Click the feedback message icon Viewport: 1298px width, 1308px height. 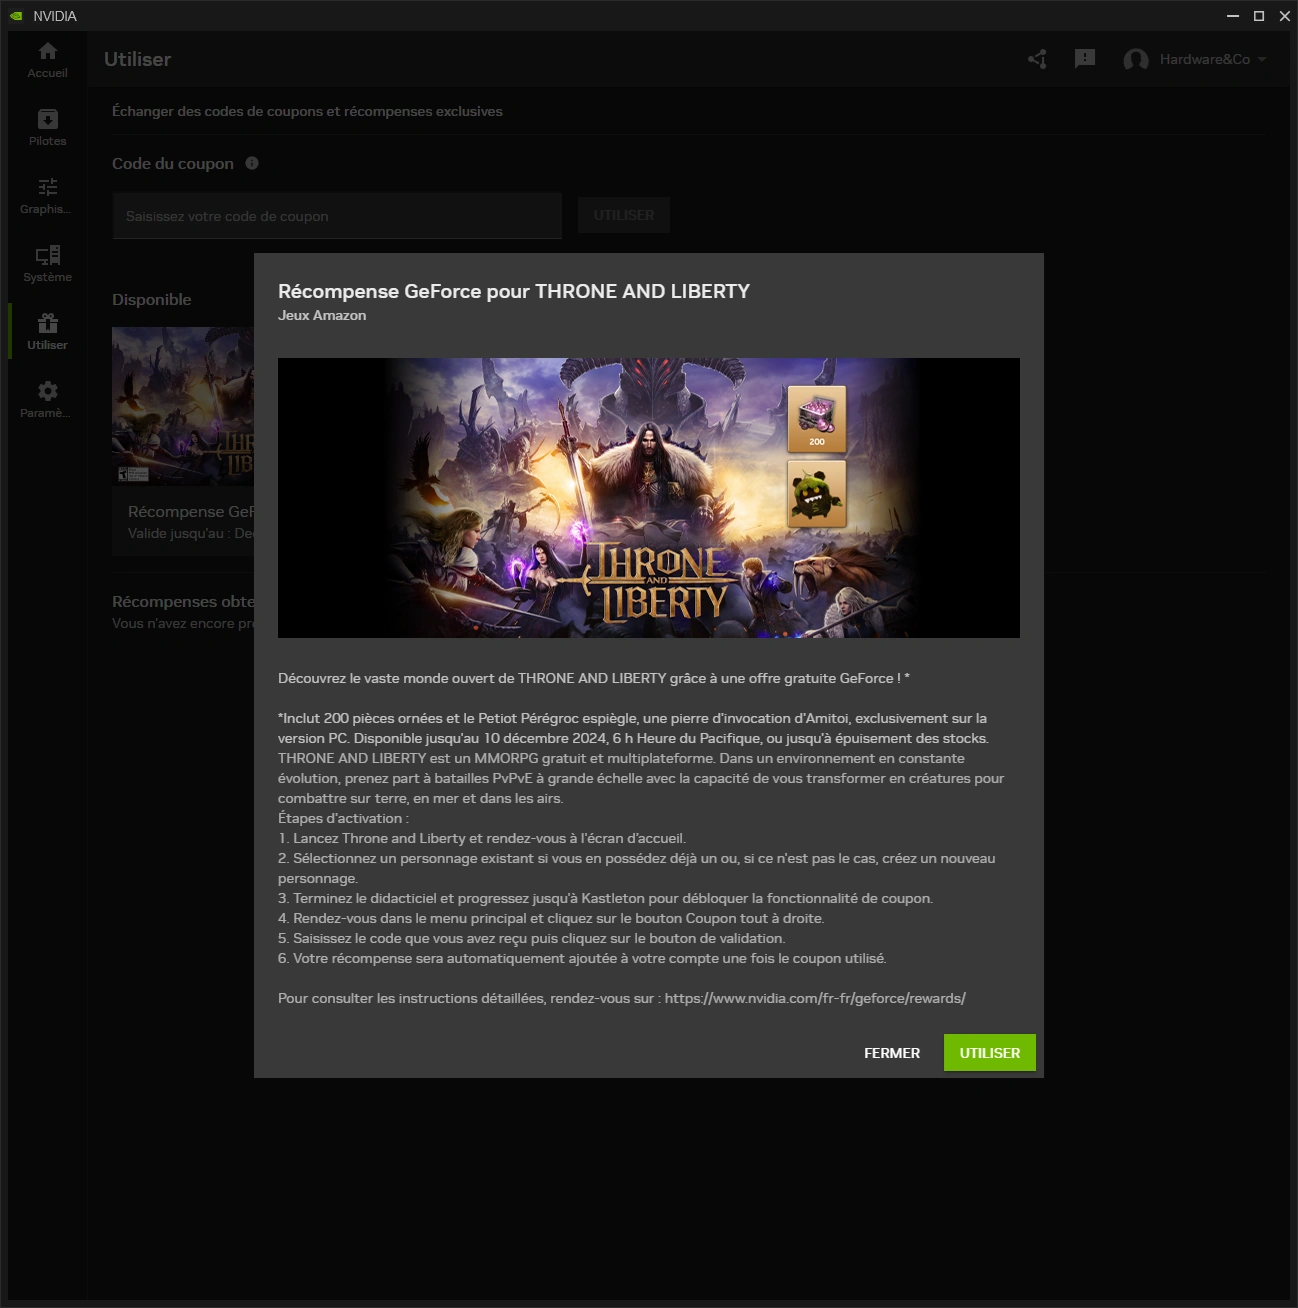click(1085, 59)
